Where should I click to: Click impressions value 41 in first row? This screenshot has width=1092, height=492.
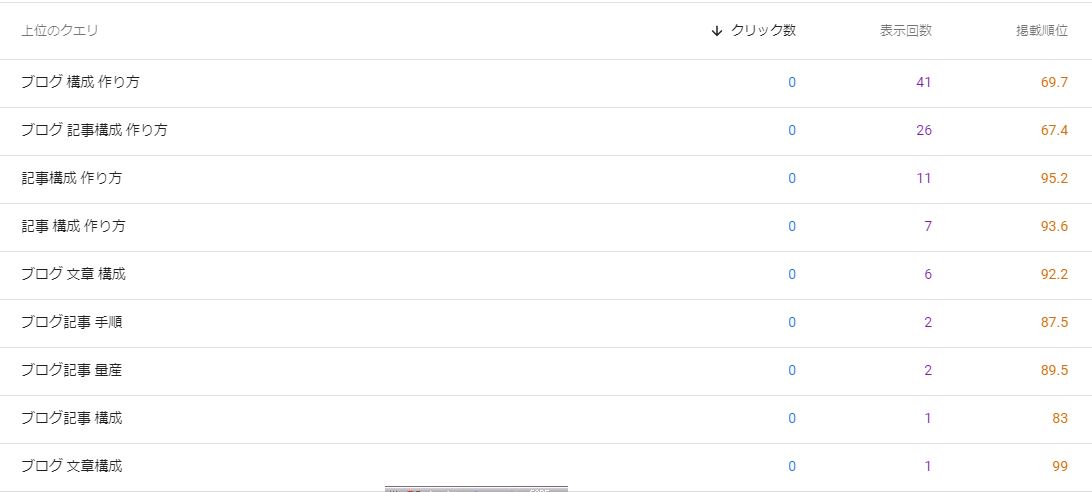tap(923, 82)
